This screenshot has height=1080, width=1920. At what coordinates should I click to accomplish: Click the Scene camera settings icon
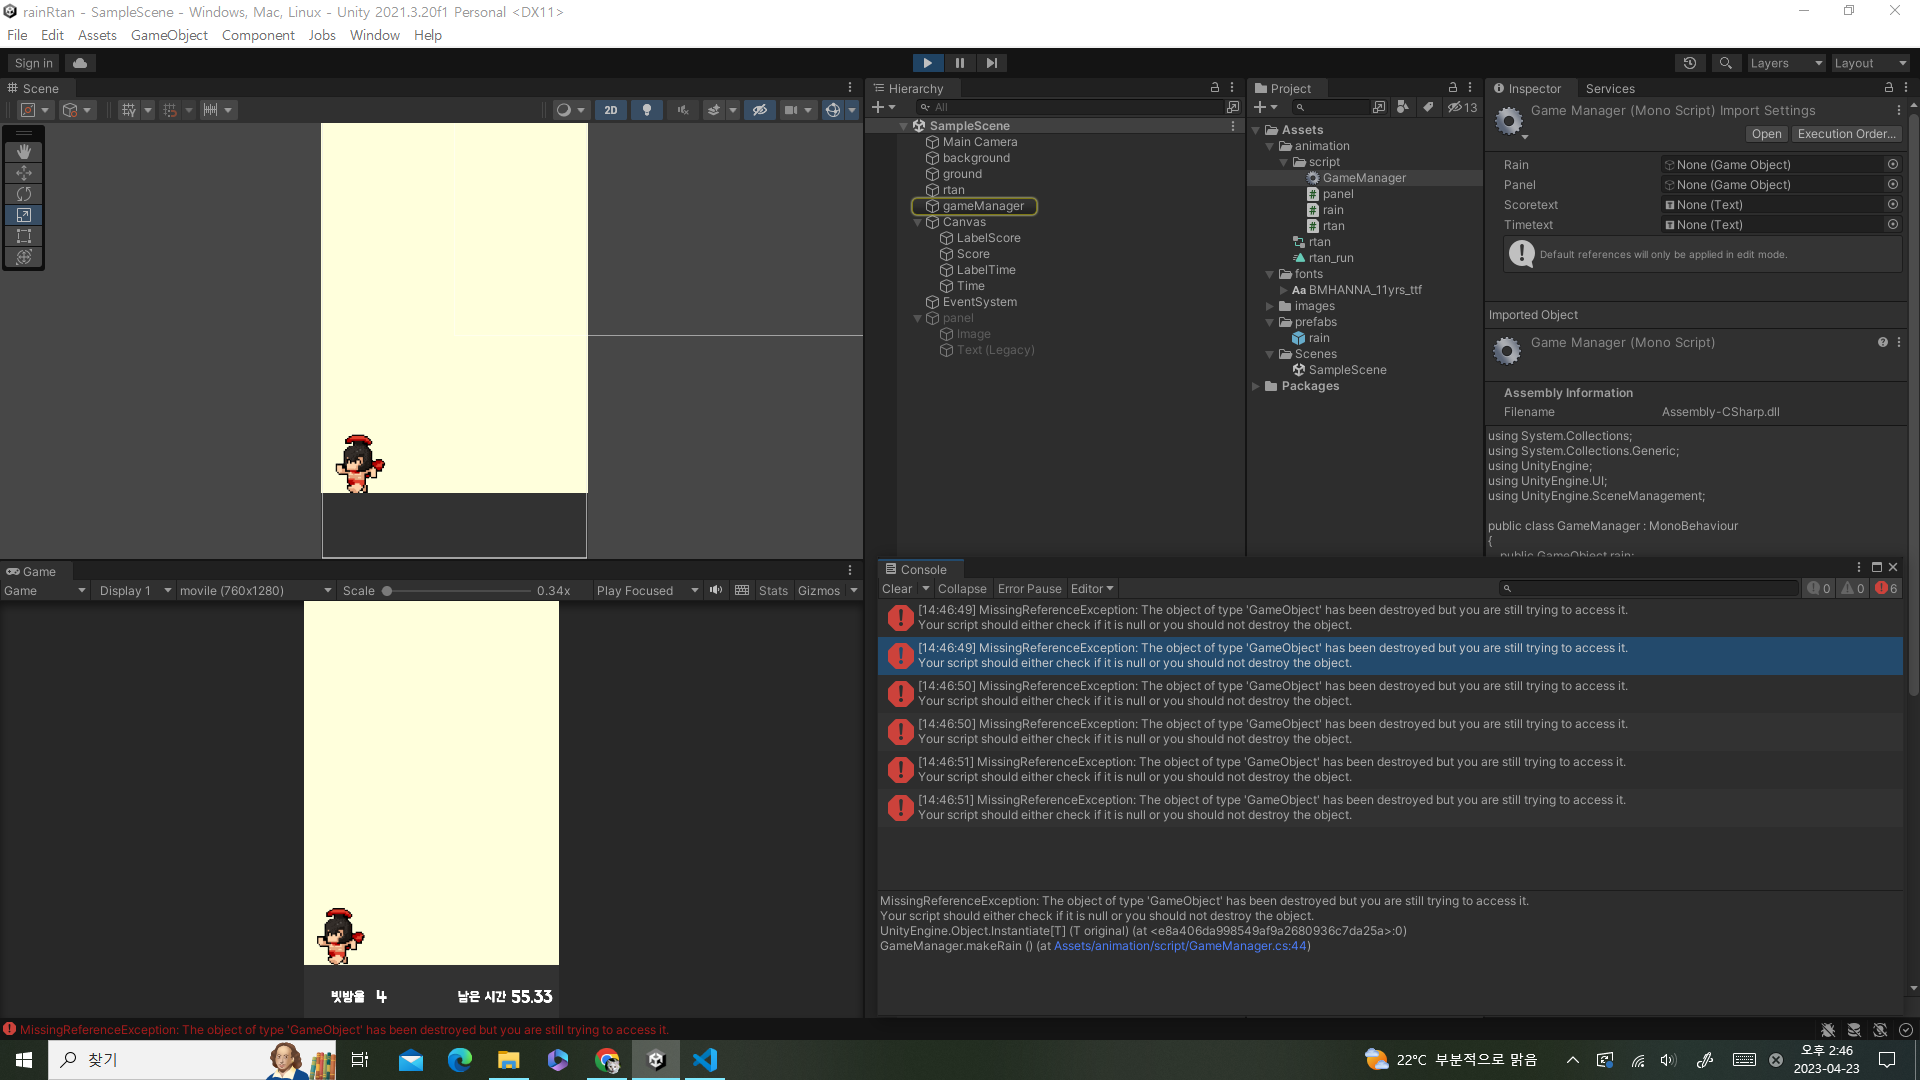(x=796, y=110)
